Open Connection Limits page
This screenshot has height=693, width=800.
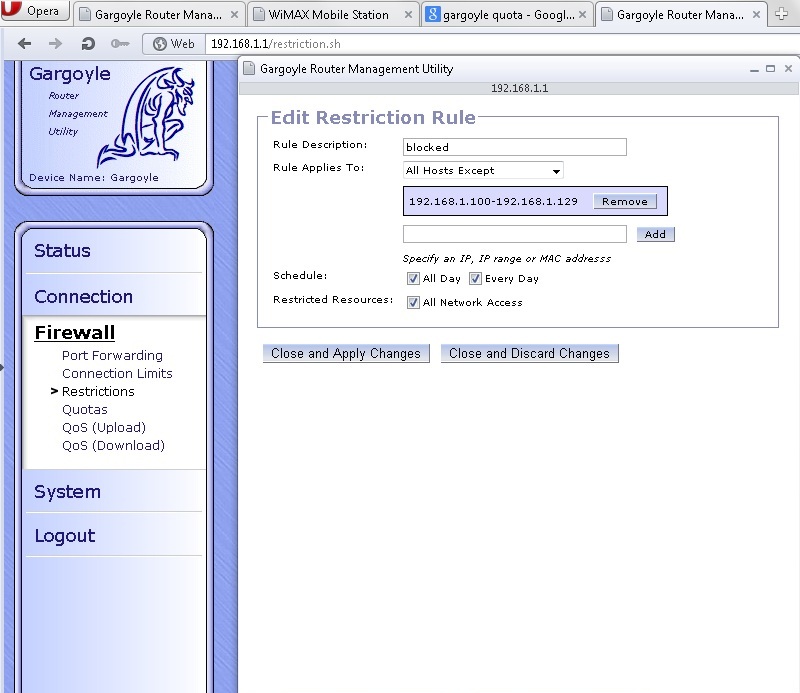pos(117,373)
